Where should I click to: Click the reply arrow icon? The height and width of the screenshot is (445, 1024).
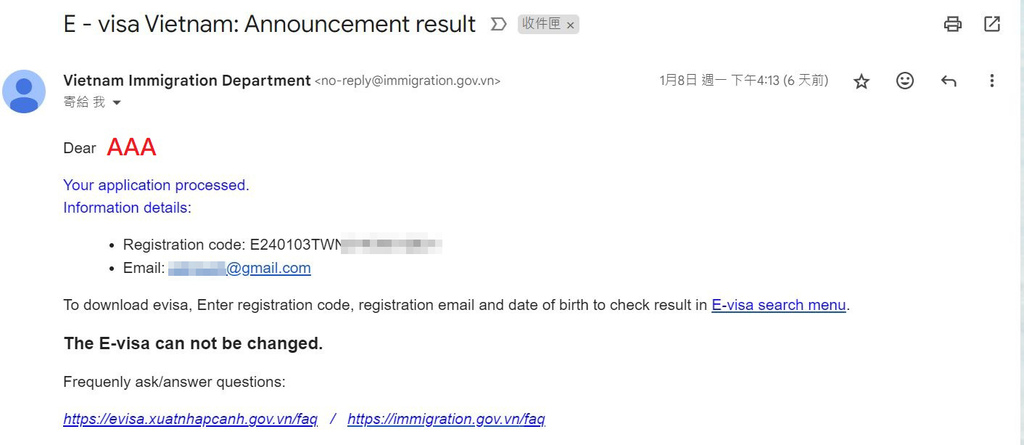[x=949, y=81]
